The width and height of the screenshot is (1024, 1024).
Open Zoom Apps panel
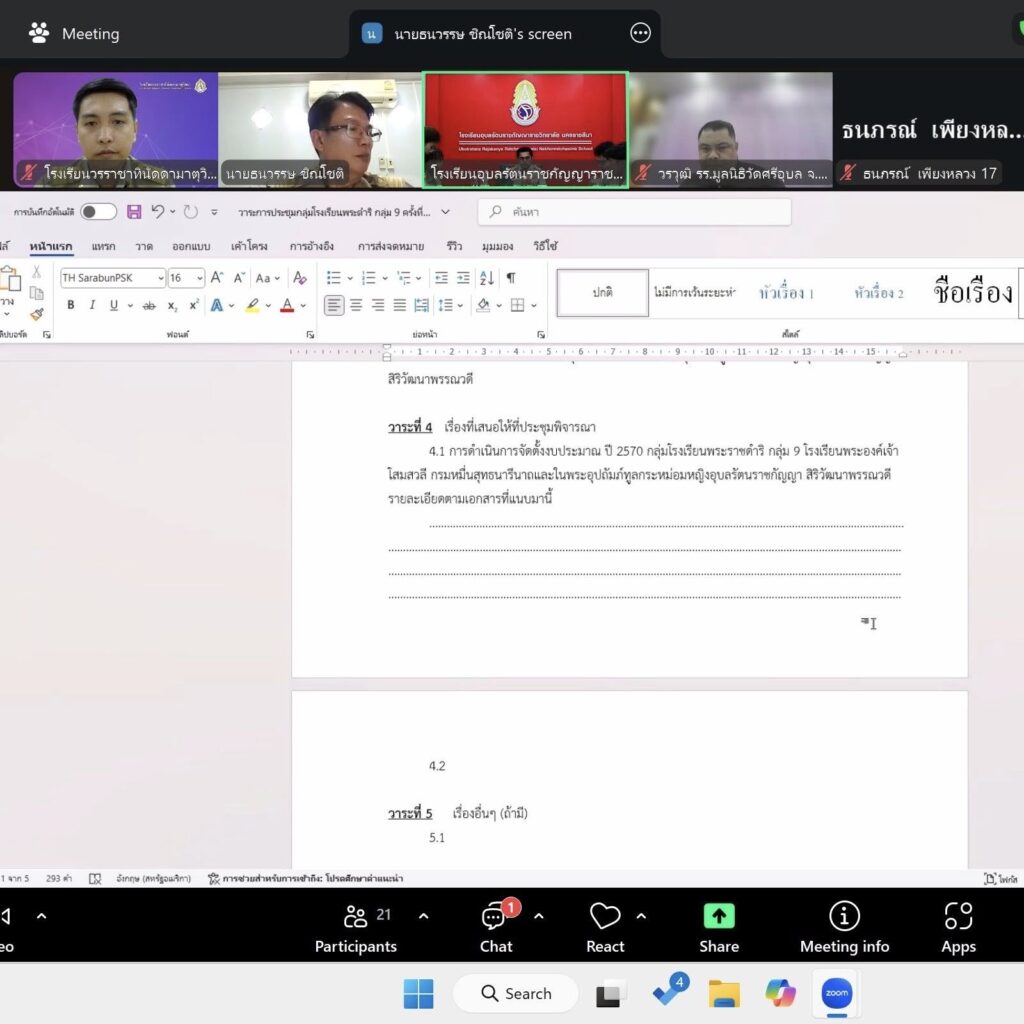point(958,928)
